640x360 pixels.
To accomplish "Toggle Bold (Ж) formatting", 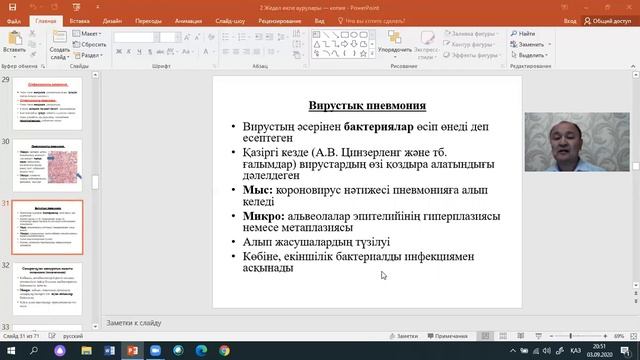I will point(119,51).
